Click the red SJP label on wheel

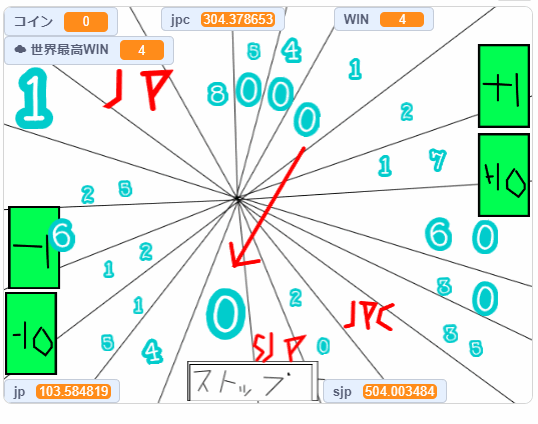point(279,347)
